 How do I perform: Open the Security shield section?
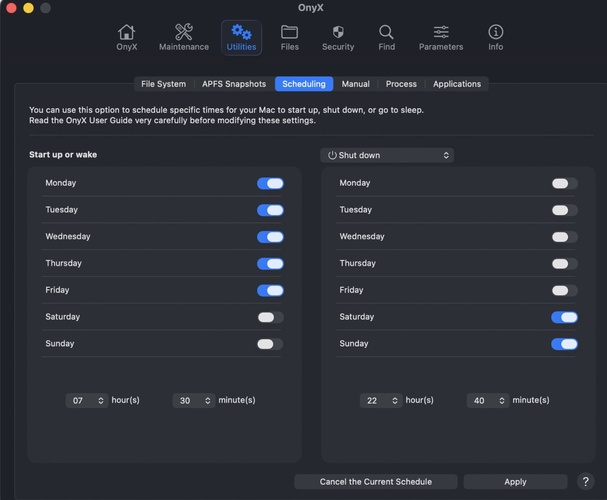338,37
